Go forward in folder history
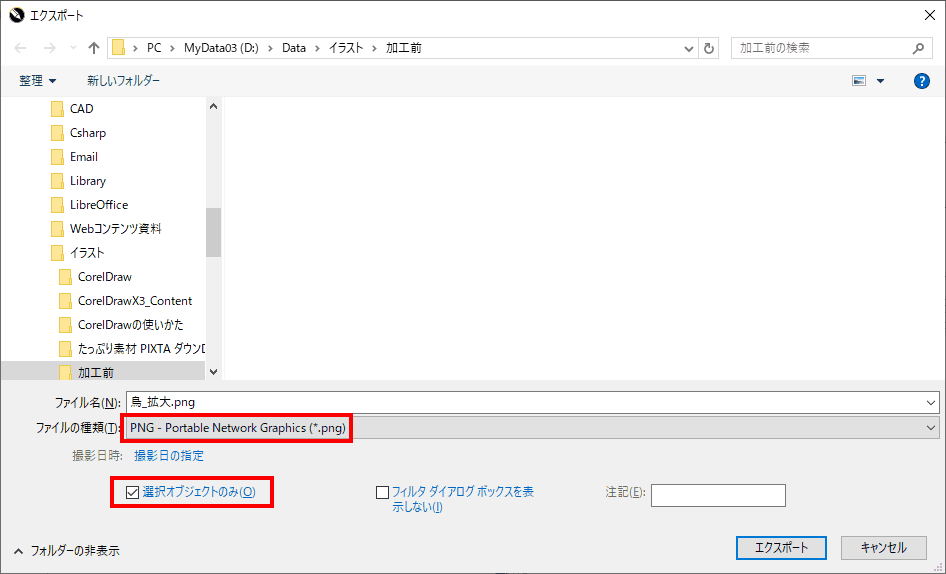Screen dimensions: 946x574 [x=49, y=48]
